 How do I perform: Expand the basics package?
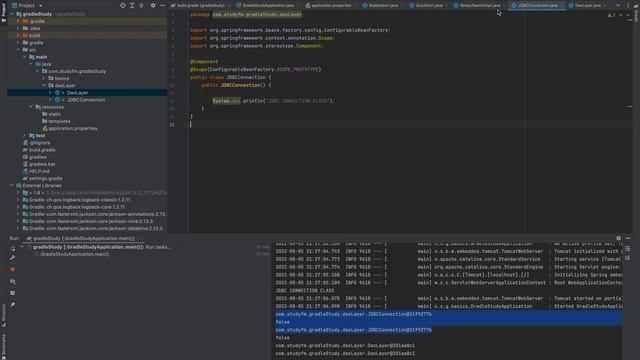[44, 78]
